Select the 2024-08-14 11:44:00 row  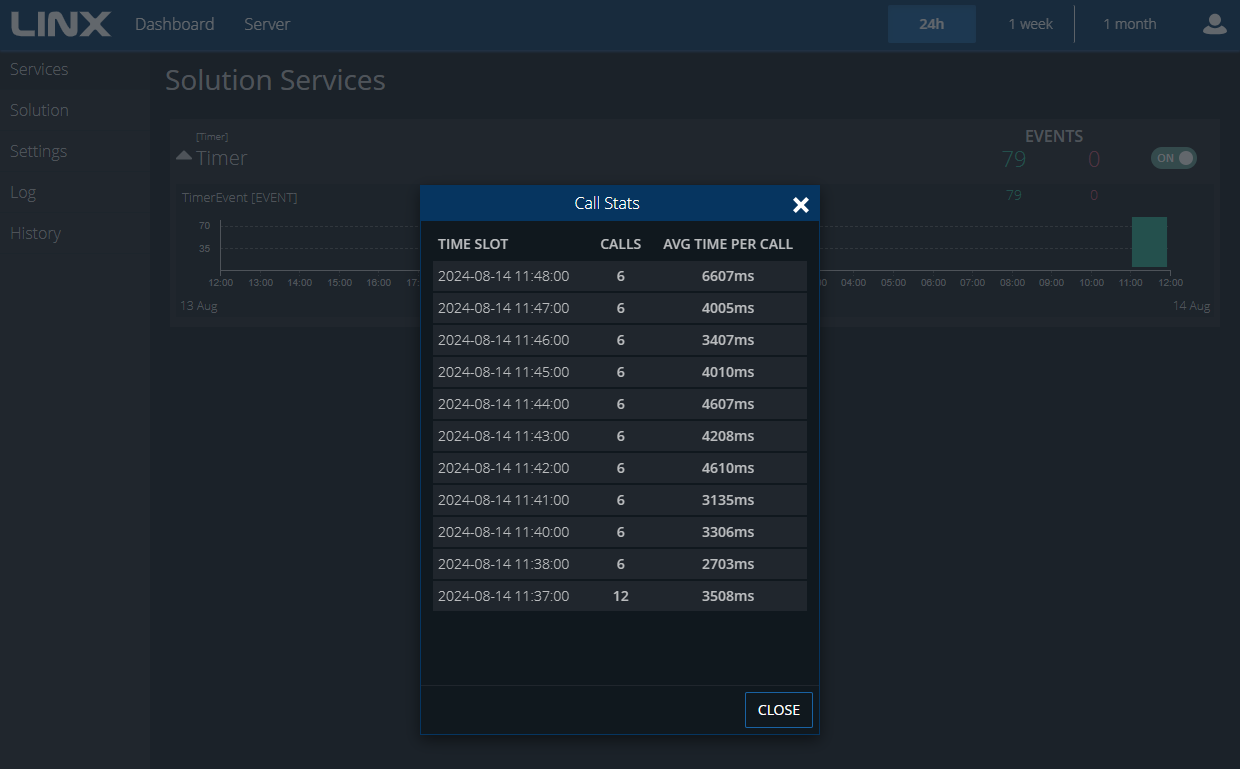620,404
